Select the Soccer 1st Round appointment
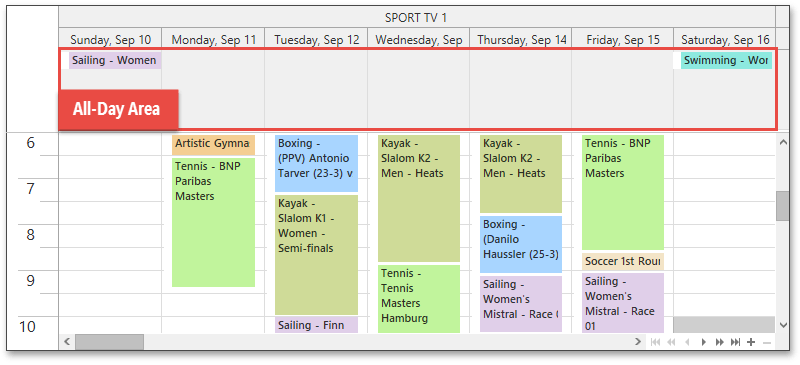This screenshot has height=365, width=800. coord(622,261)
